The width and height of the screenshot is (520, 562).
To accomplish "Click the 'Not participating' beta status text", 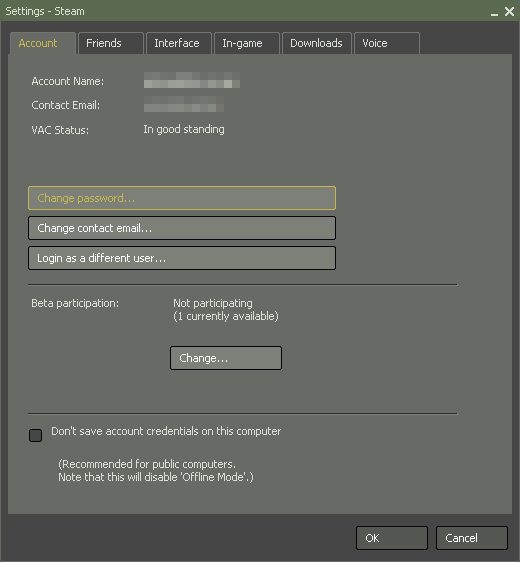I will 213,303.
